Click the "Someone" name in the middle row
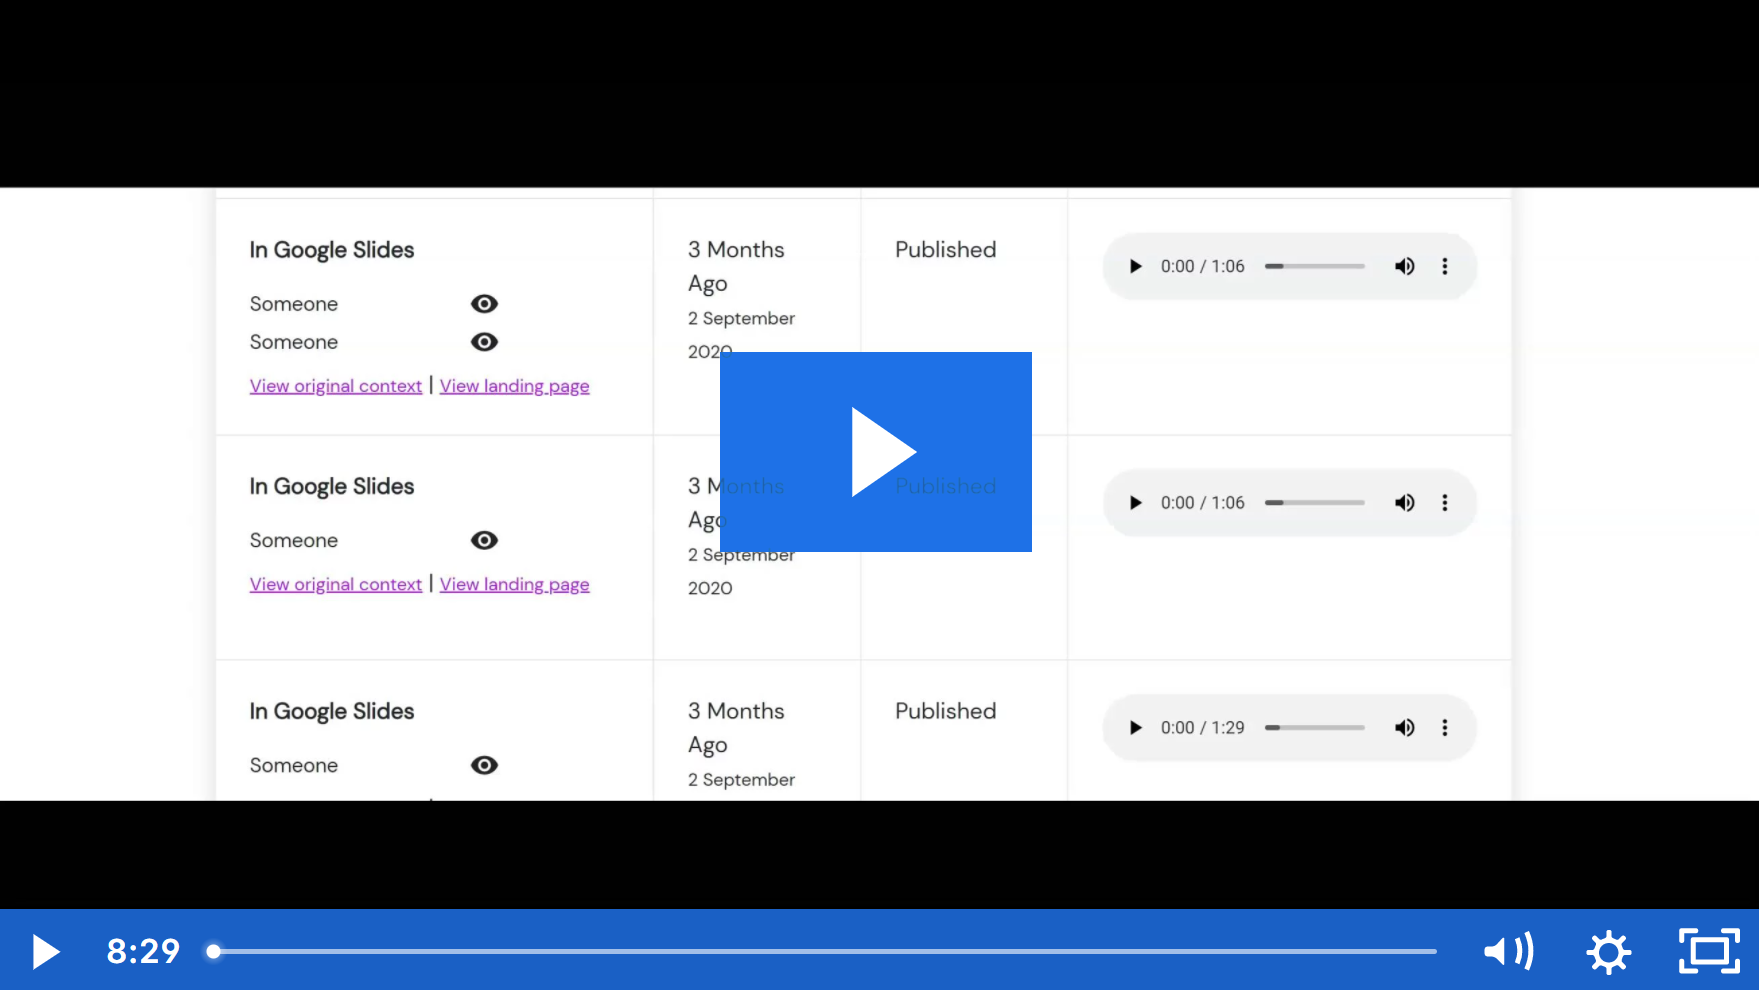This screenshot has height=990, width=1761. click(294, 540)
